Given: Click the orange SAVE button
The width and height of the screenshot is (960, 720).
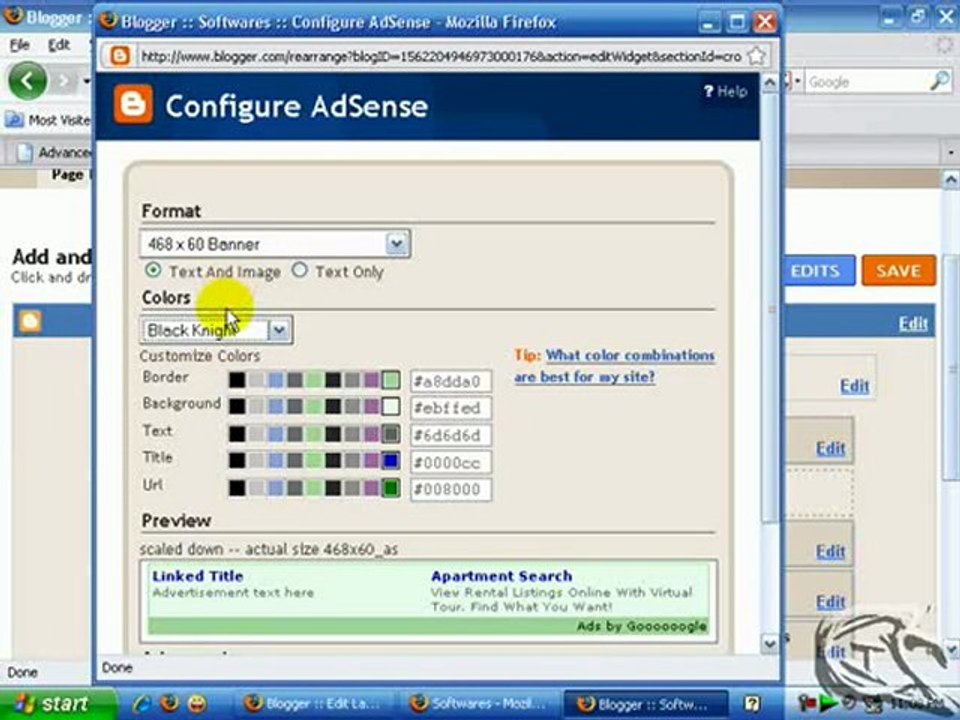Looking at the screenshot, I should (898, 271).
